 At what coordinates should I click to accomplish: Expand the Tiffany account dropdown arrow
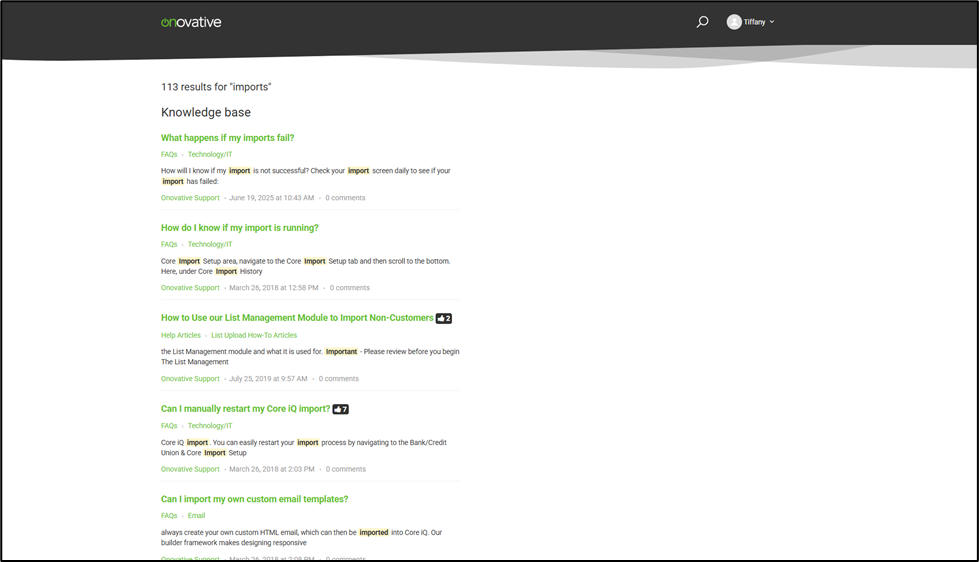[772, 22]
